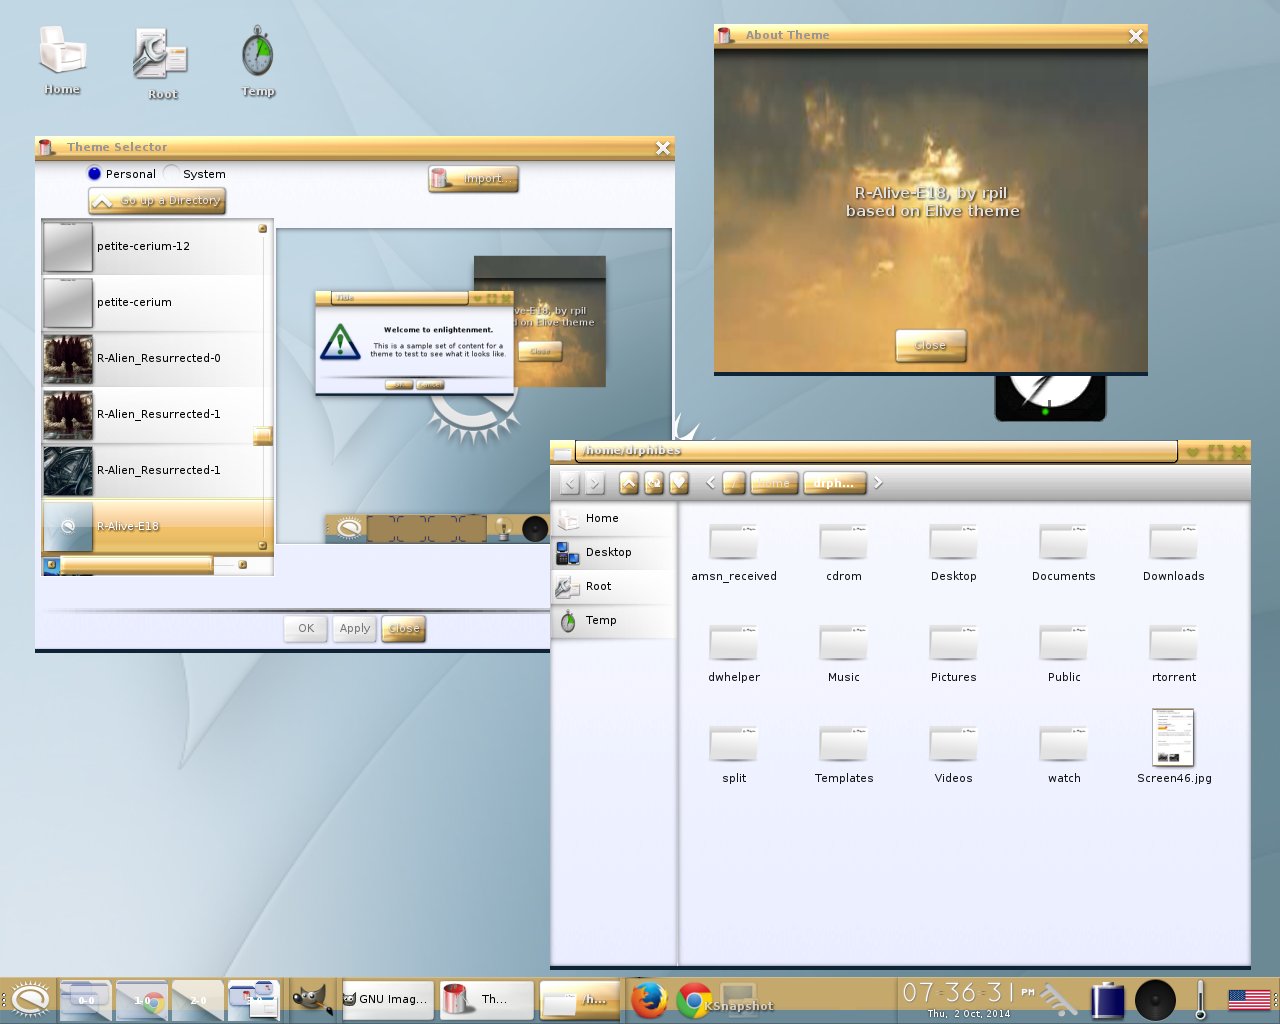Screen dimensions: 1280x1024
Task: Open the rtorrent folder
Action: coord(1174,654)
